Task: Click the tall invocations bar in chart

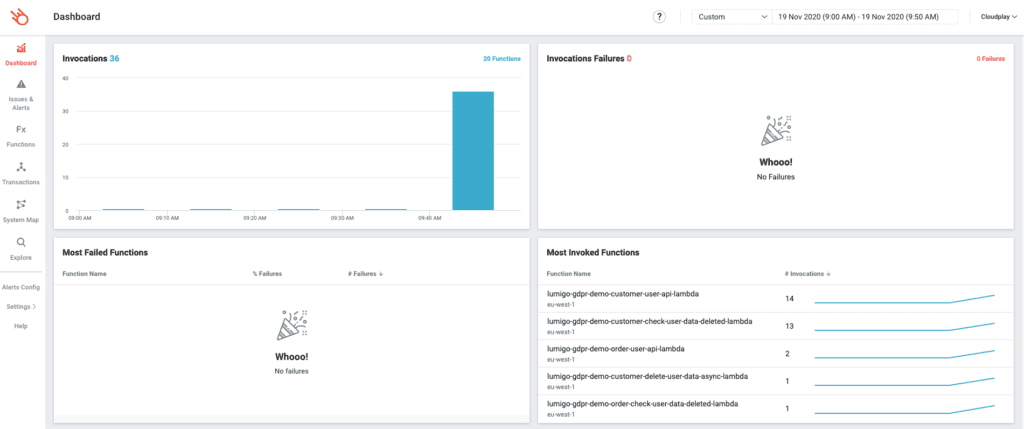Action: coord(473,151)
